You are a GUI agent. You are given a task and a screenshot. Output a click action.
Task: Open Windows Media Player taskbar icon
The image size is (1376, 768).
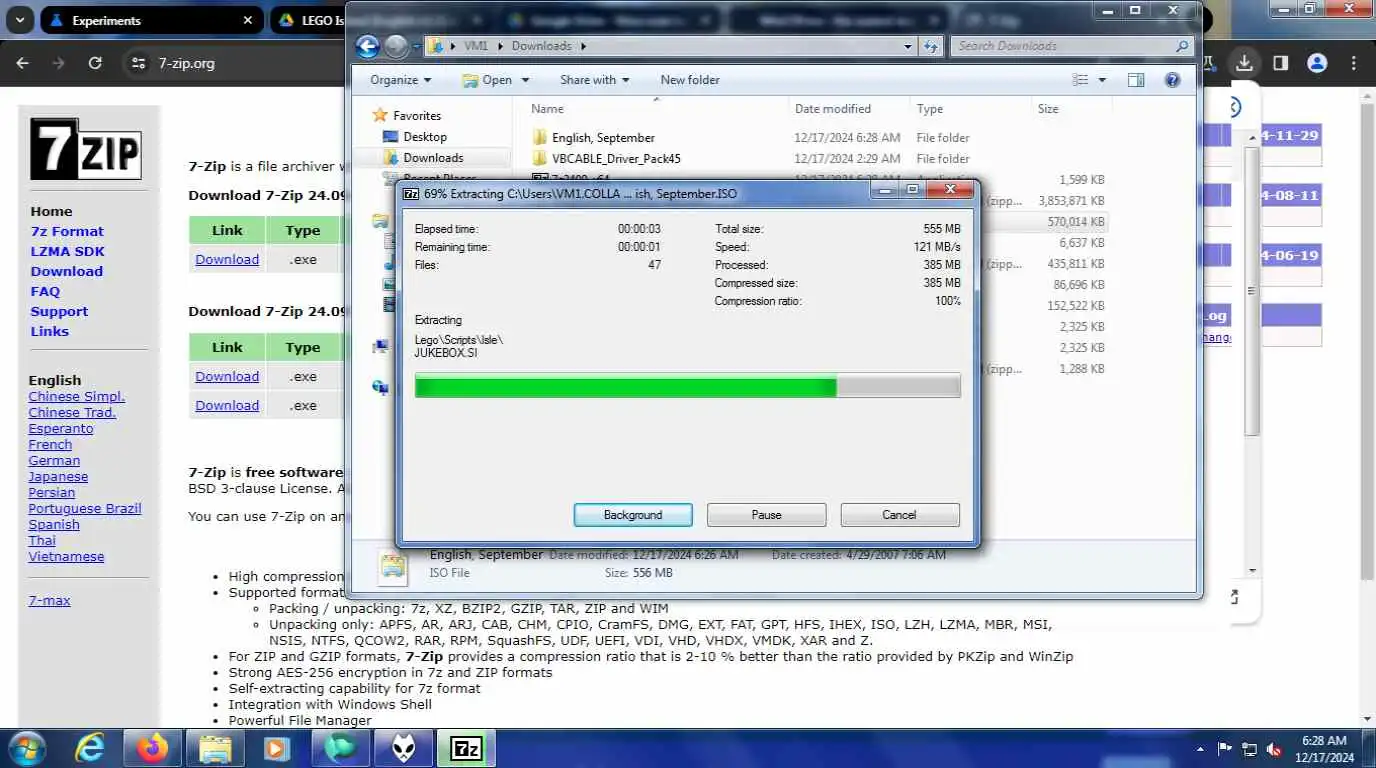coord(277,747)
